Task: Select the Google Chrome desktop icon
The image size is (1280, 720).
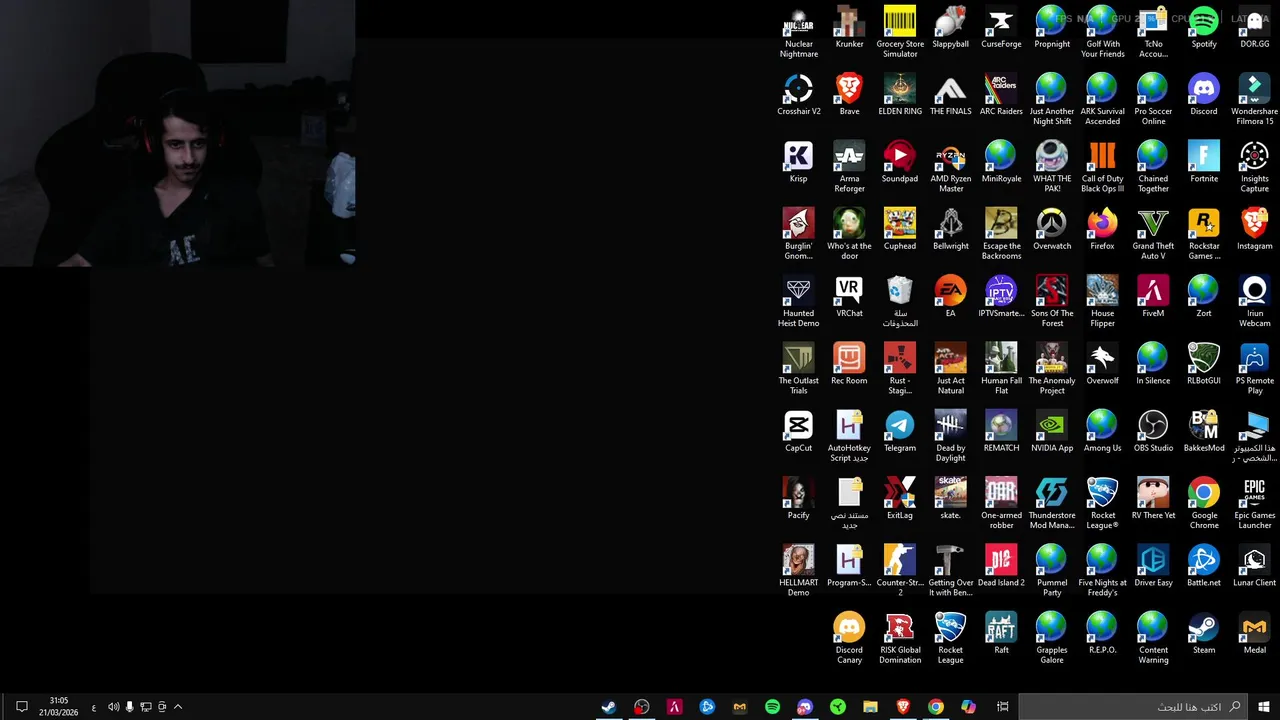Action: pos(1204,502)
